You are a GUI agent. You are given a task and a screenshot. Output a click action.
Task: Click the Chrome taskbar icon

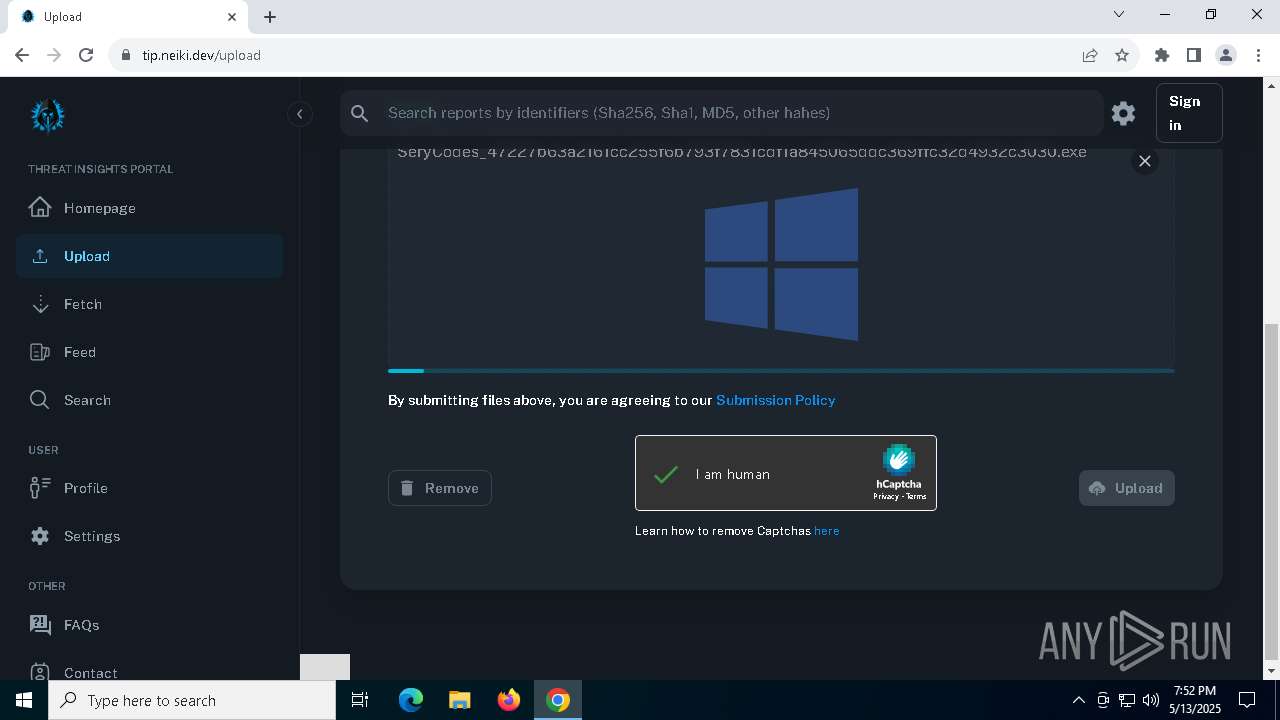558,700
